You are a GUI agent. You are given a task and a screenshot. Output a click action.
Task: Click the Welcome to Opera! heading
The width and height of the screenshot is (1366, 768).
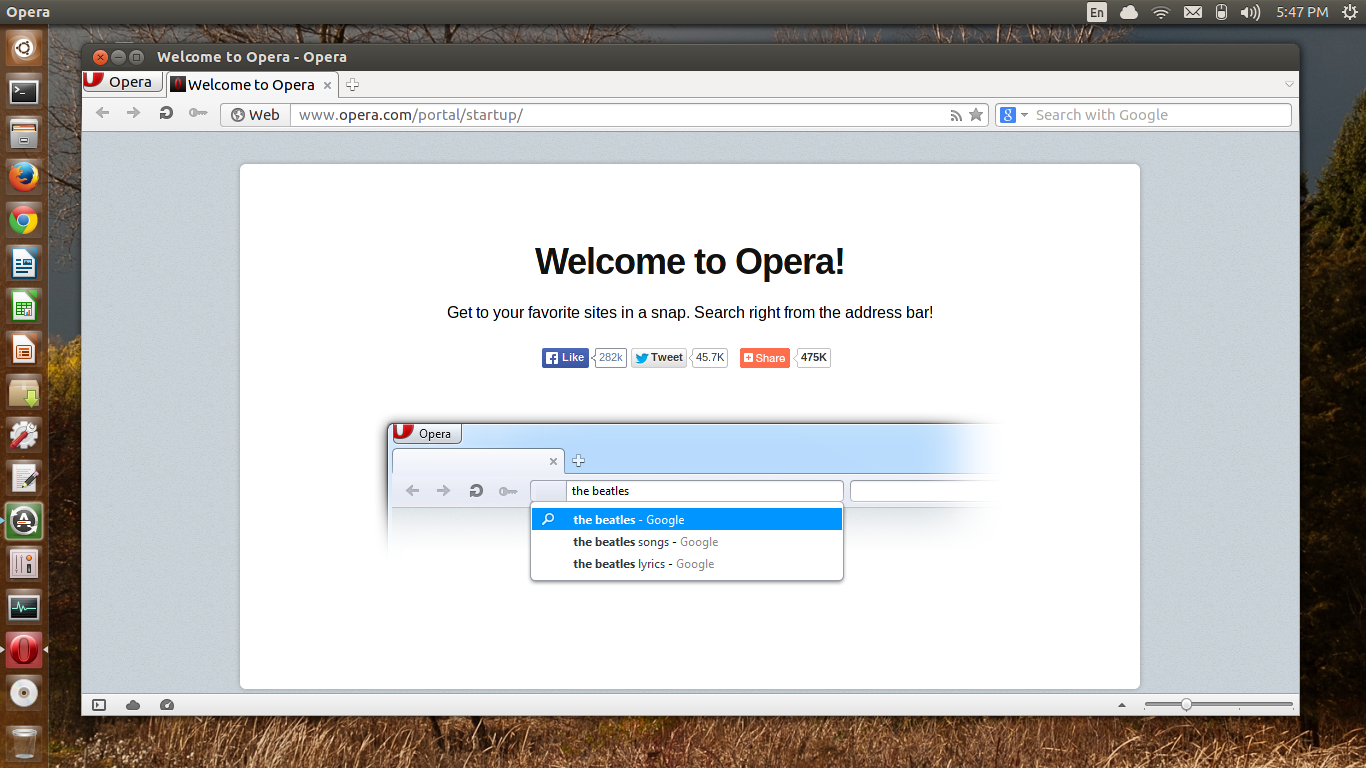(x=690, y=262)
